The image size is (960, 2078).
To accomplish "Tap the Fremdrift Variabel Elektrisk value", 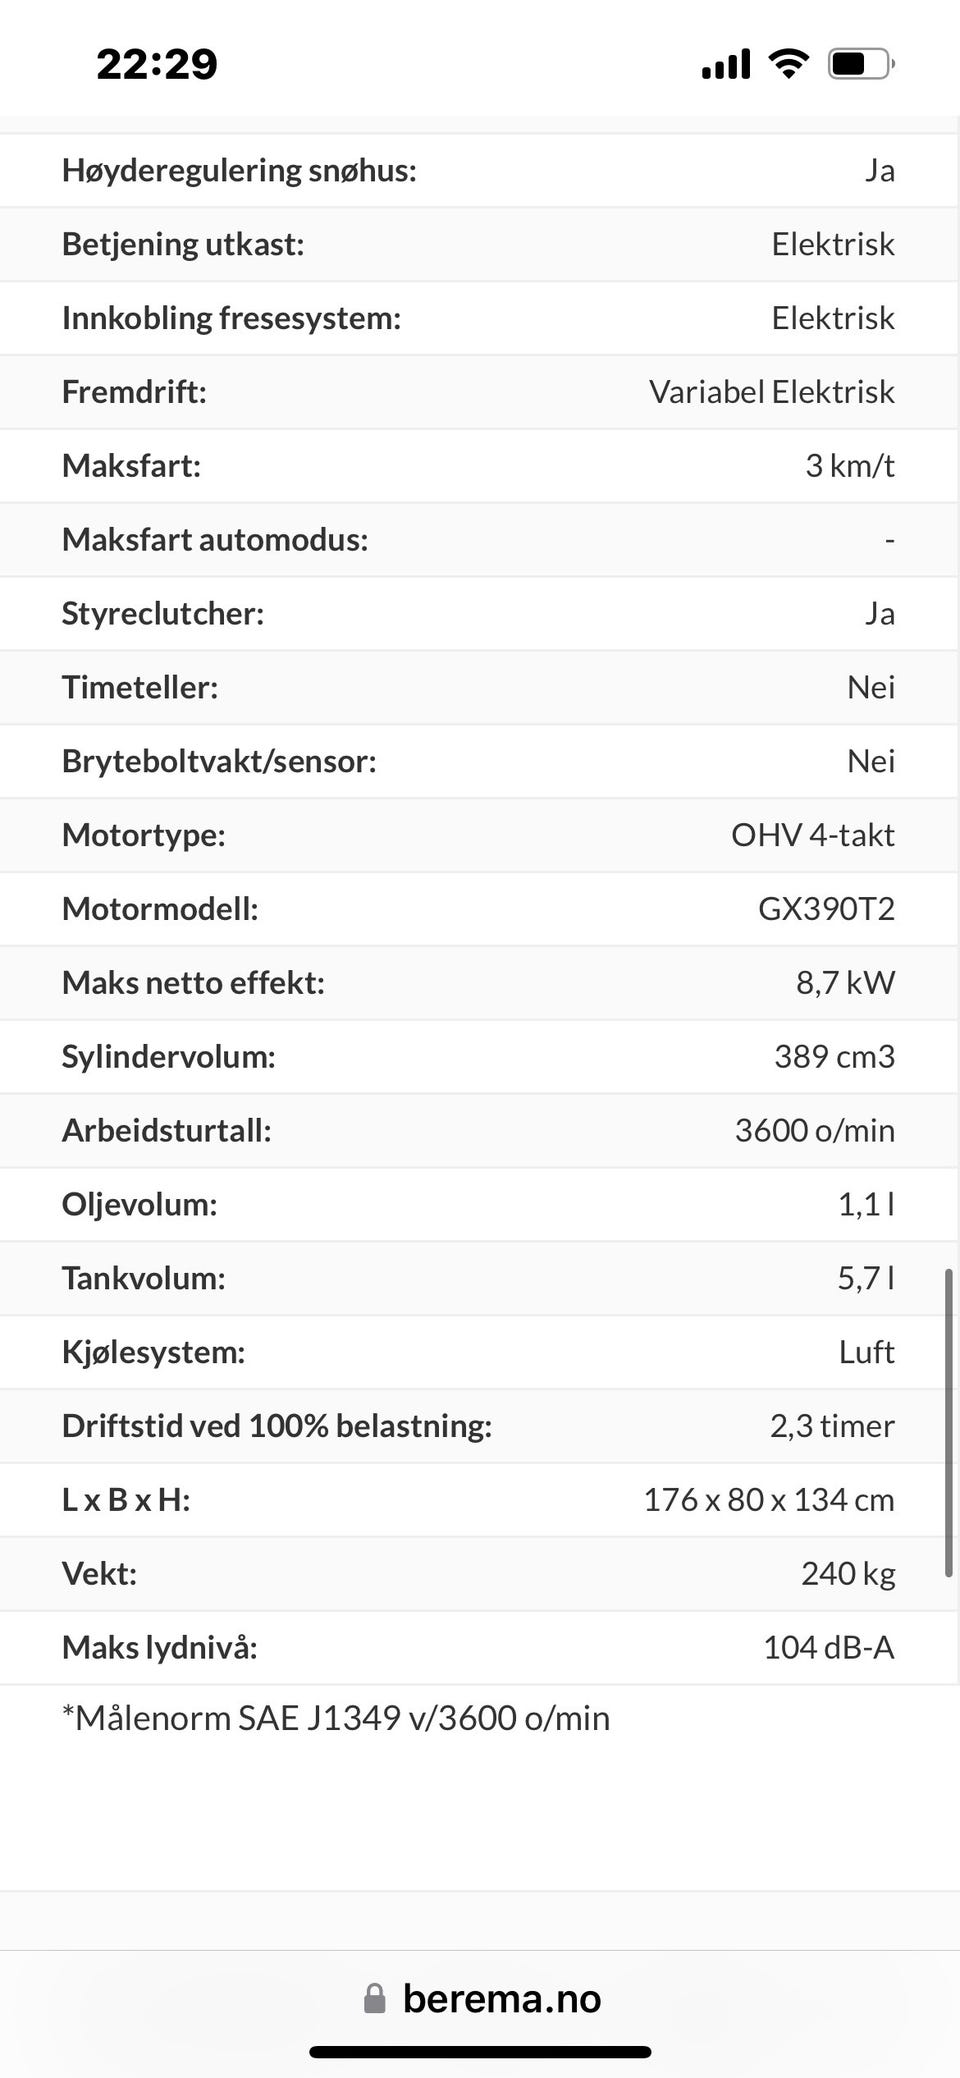I will (771, 392).
